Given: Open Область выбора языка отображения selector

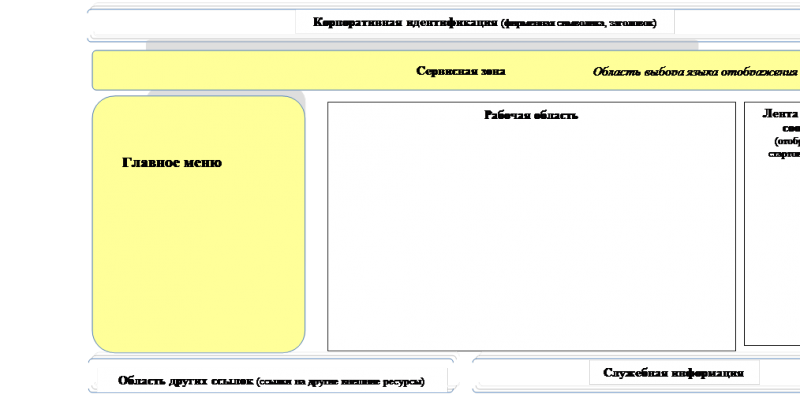Looking at the screenshot, I should (695, 72).
